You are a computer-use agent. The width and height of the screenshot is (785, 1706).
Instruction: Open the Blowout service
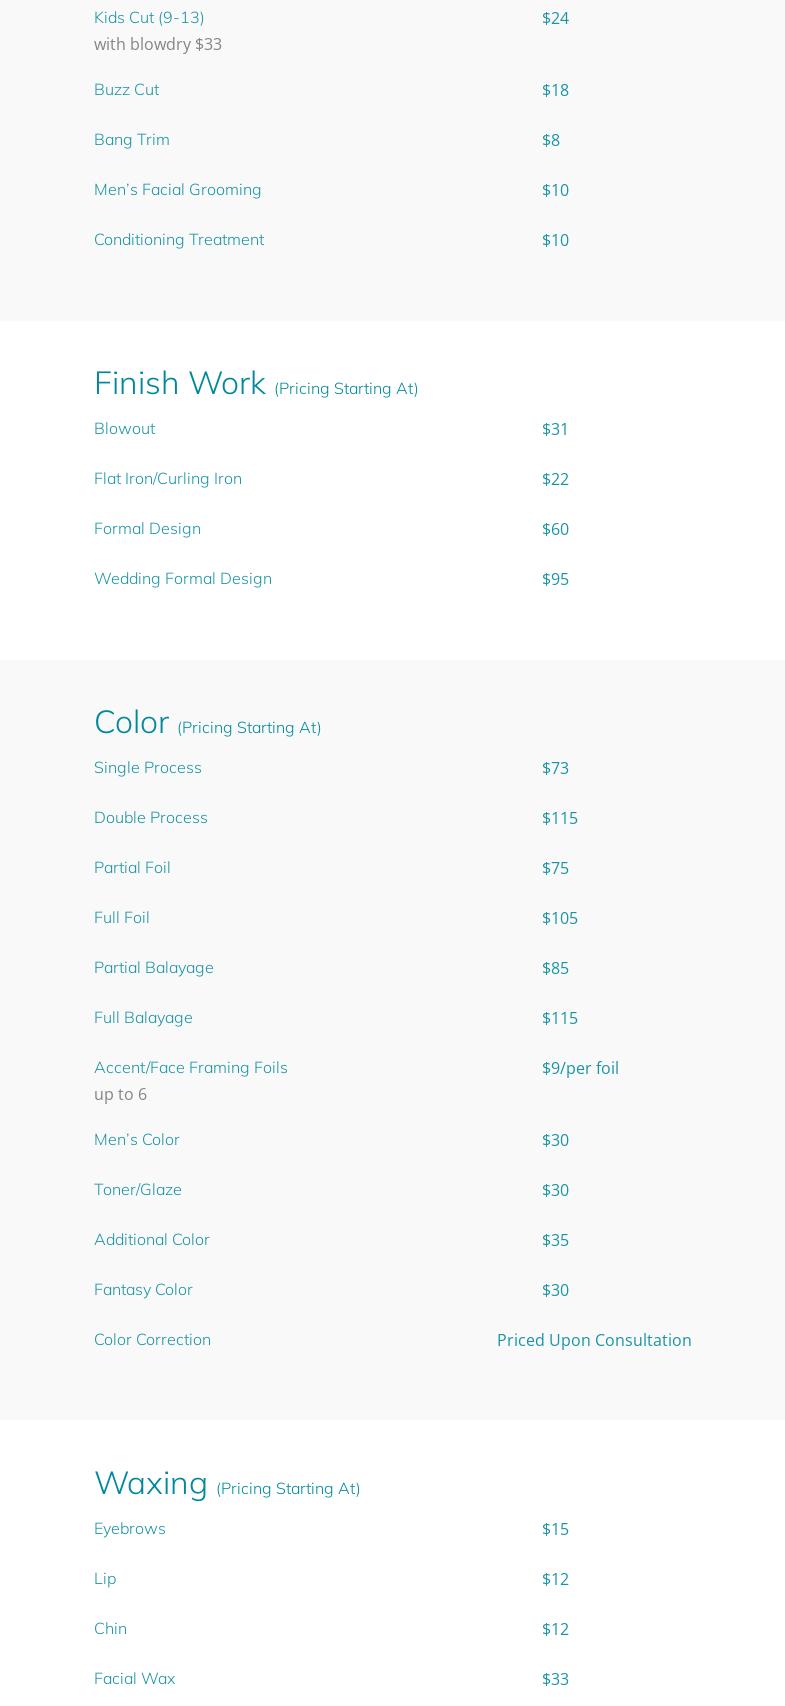click(124, 428)
